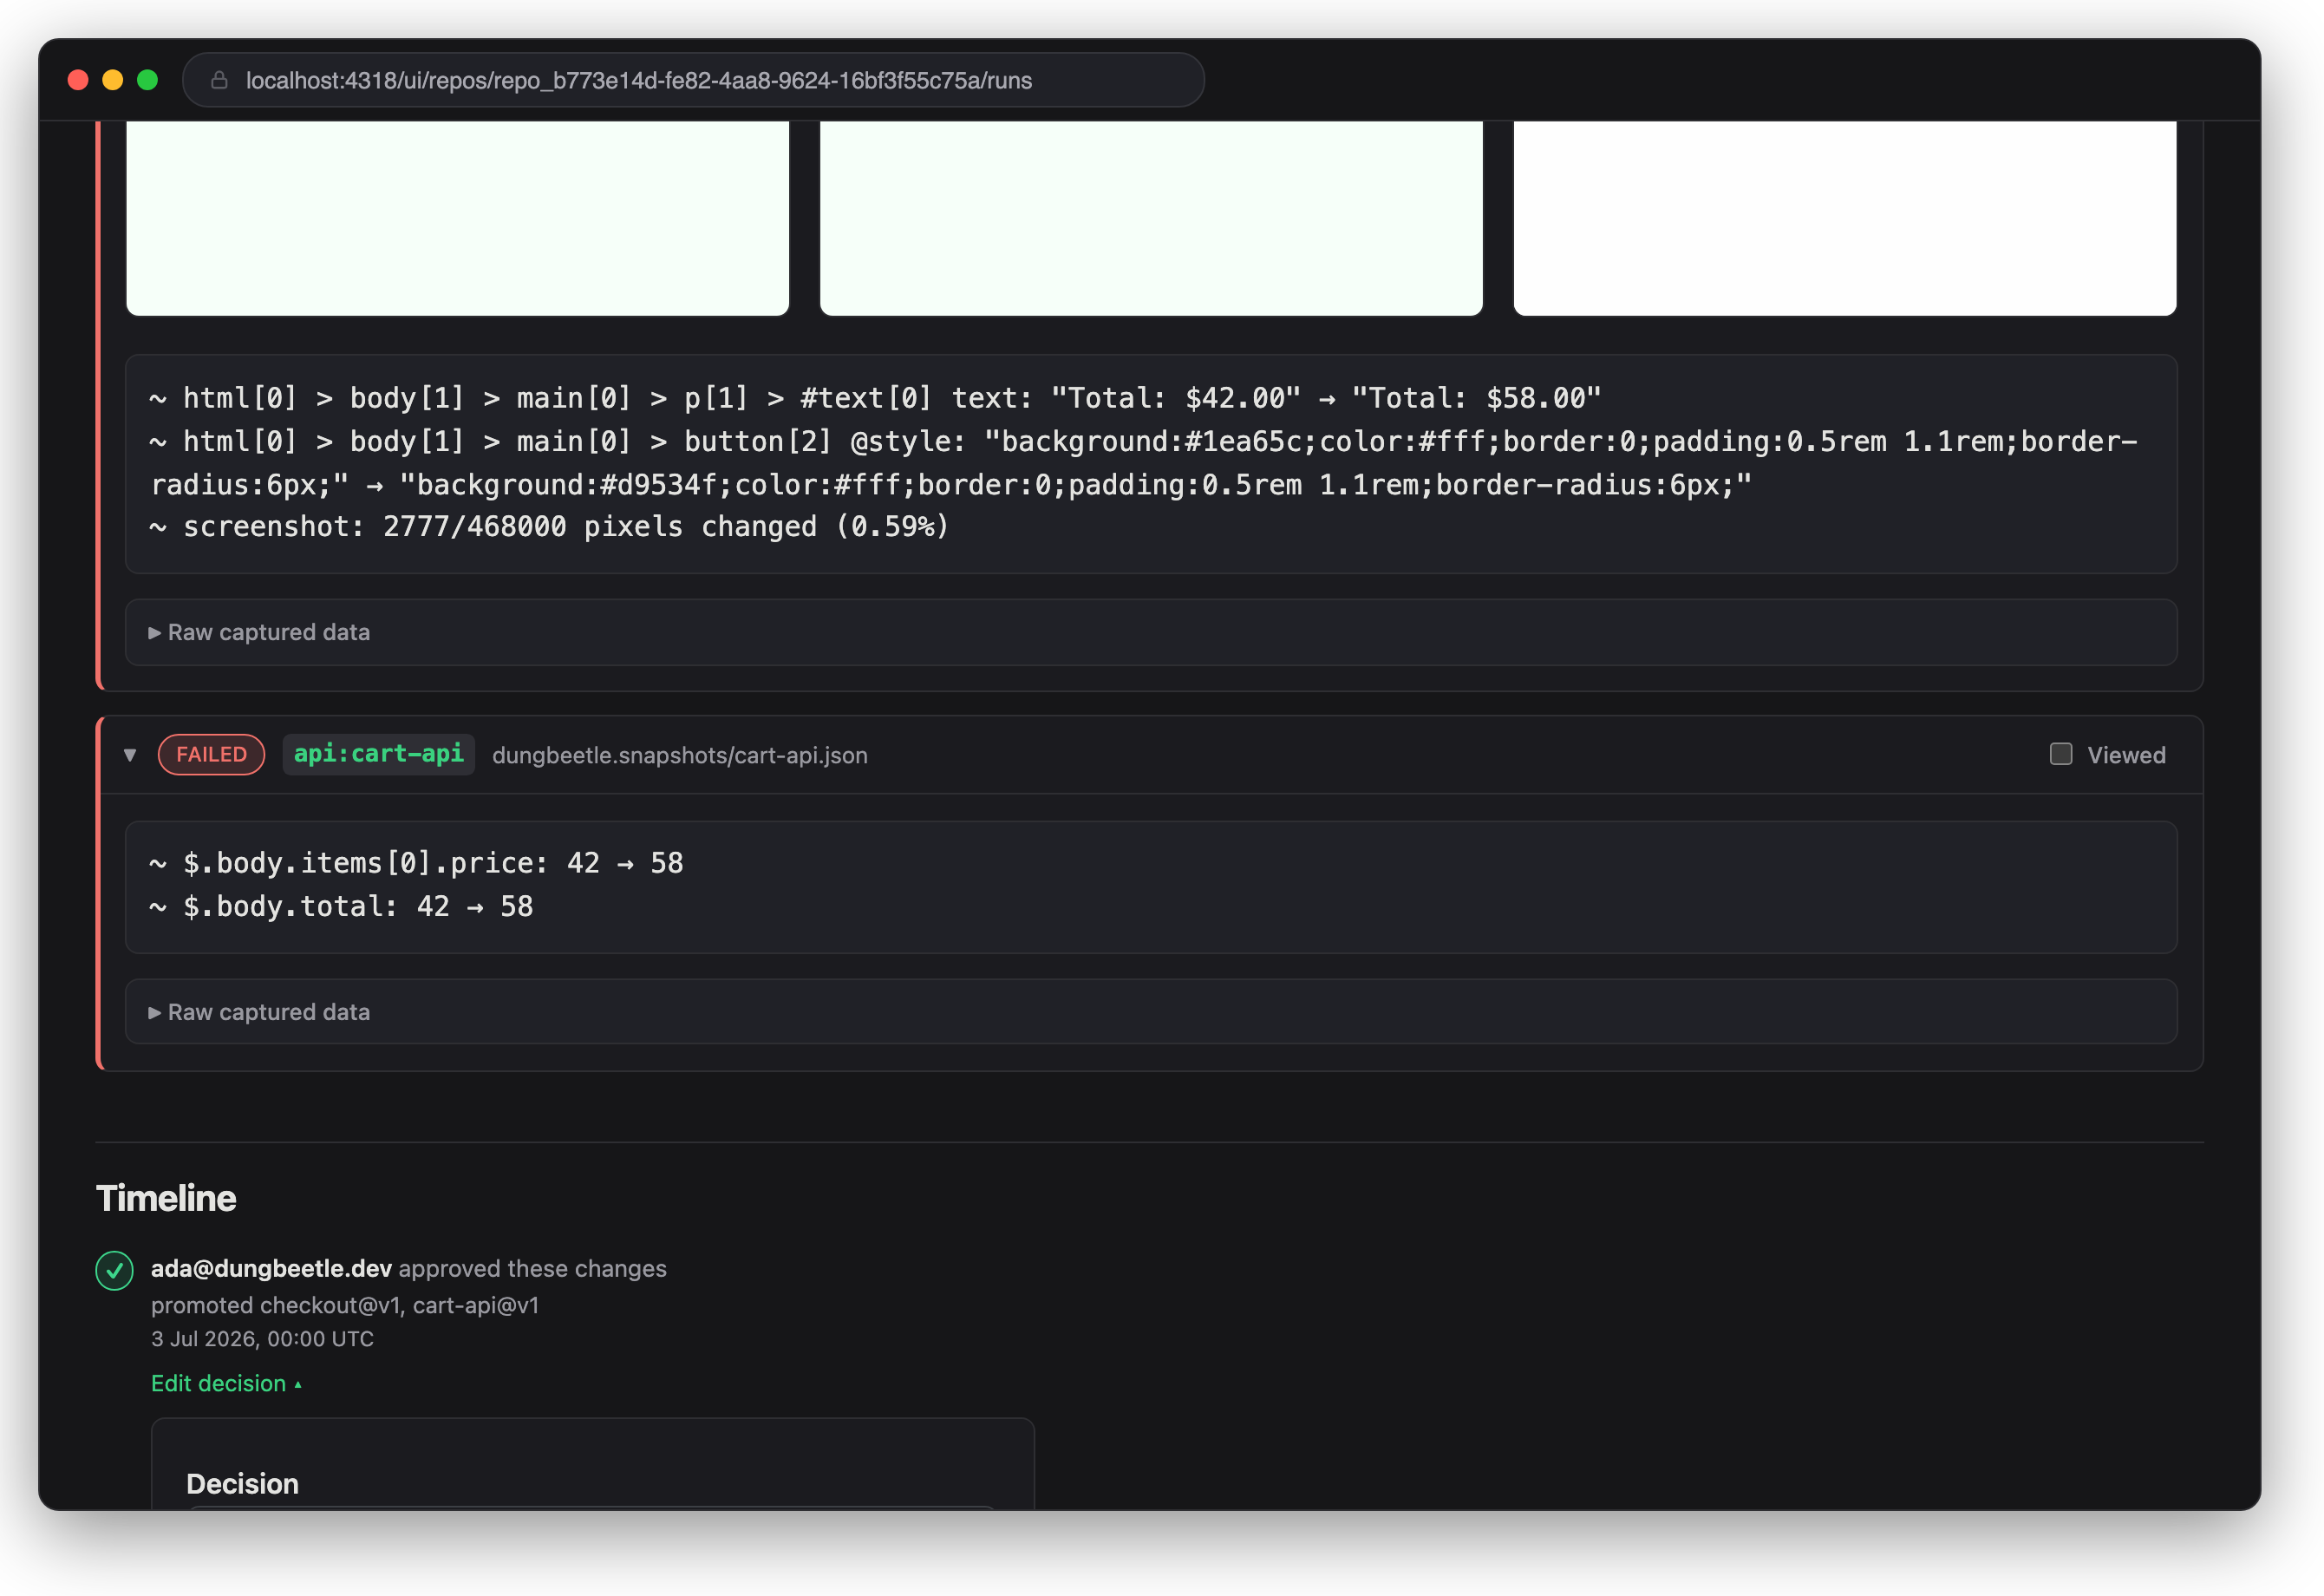Click the Timeline heading

click(166, 1198)
